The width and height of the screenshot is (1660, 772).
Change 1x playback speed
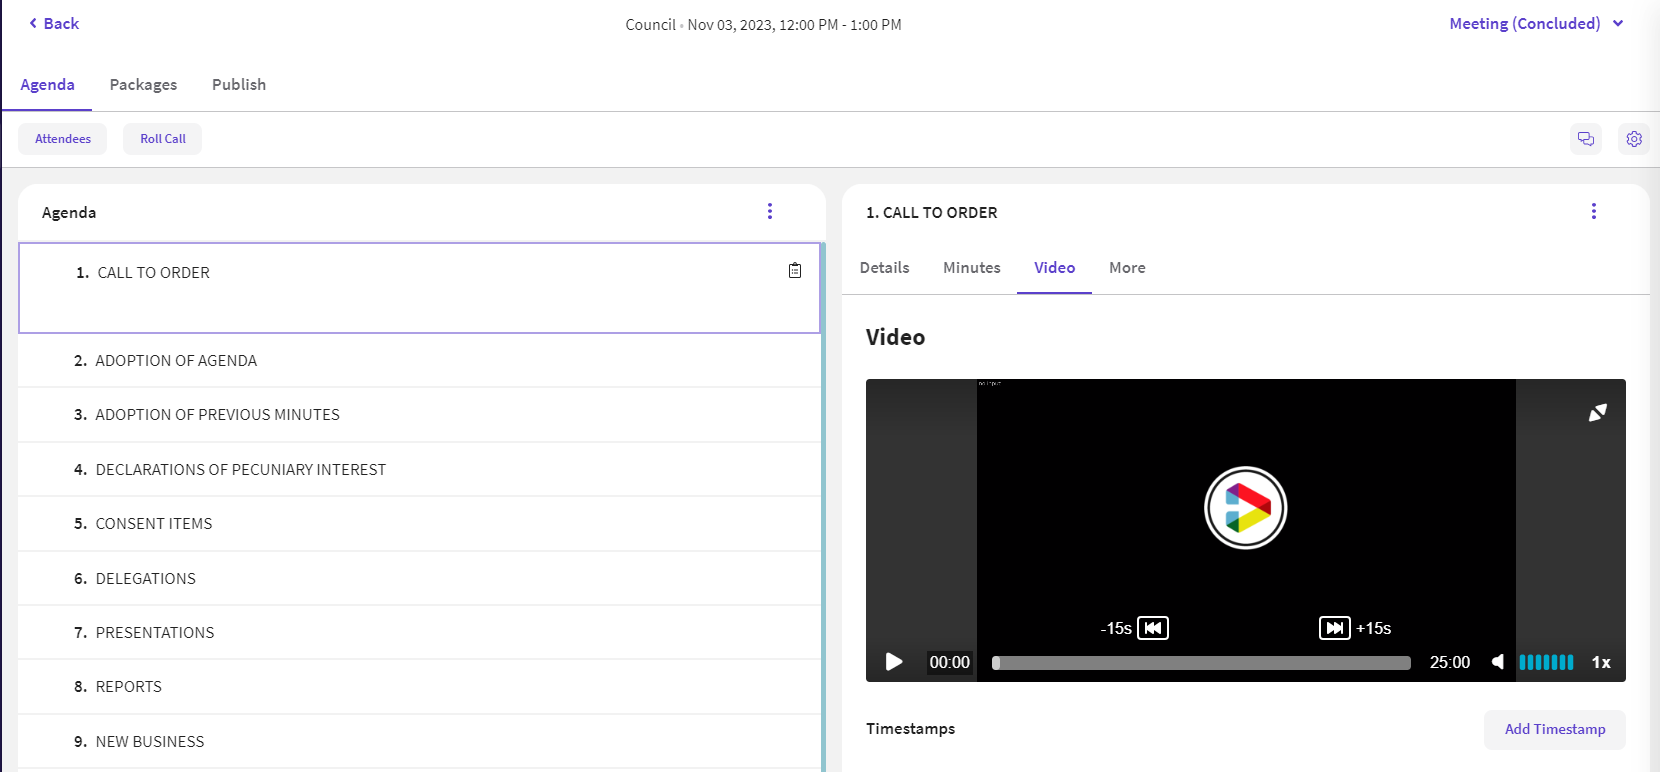coord(1600,662)
